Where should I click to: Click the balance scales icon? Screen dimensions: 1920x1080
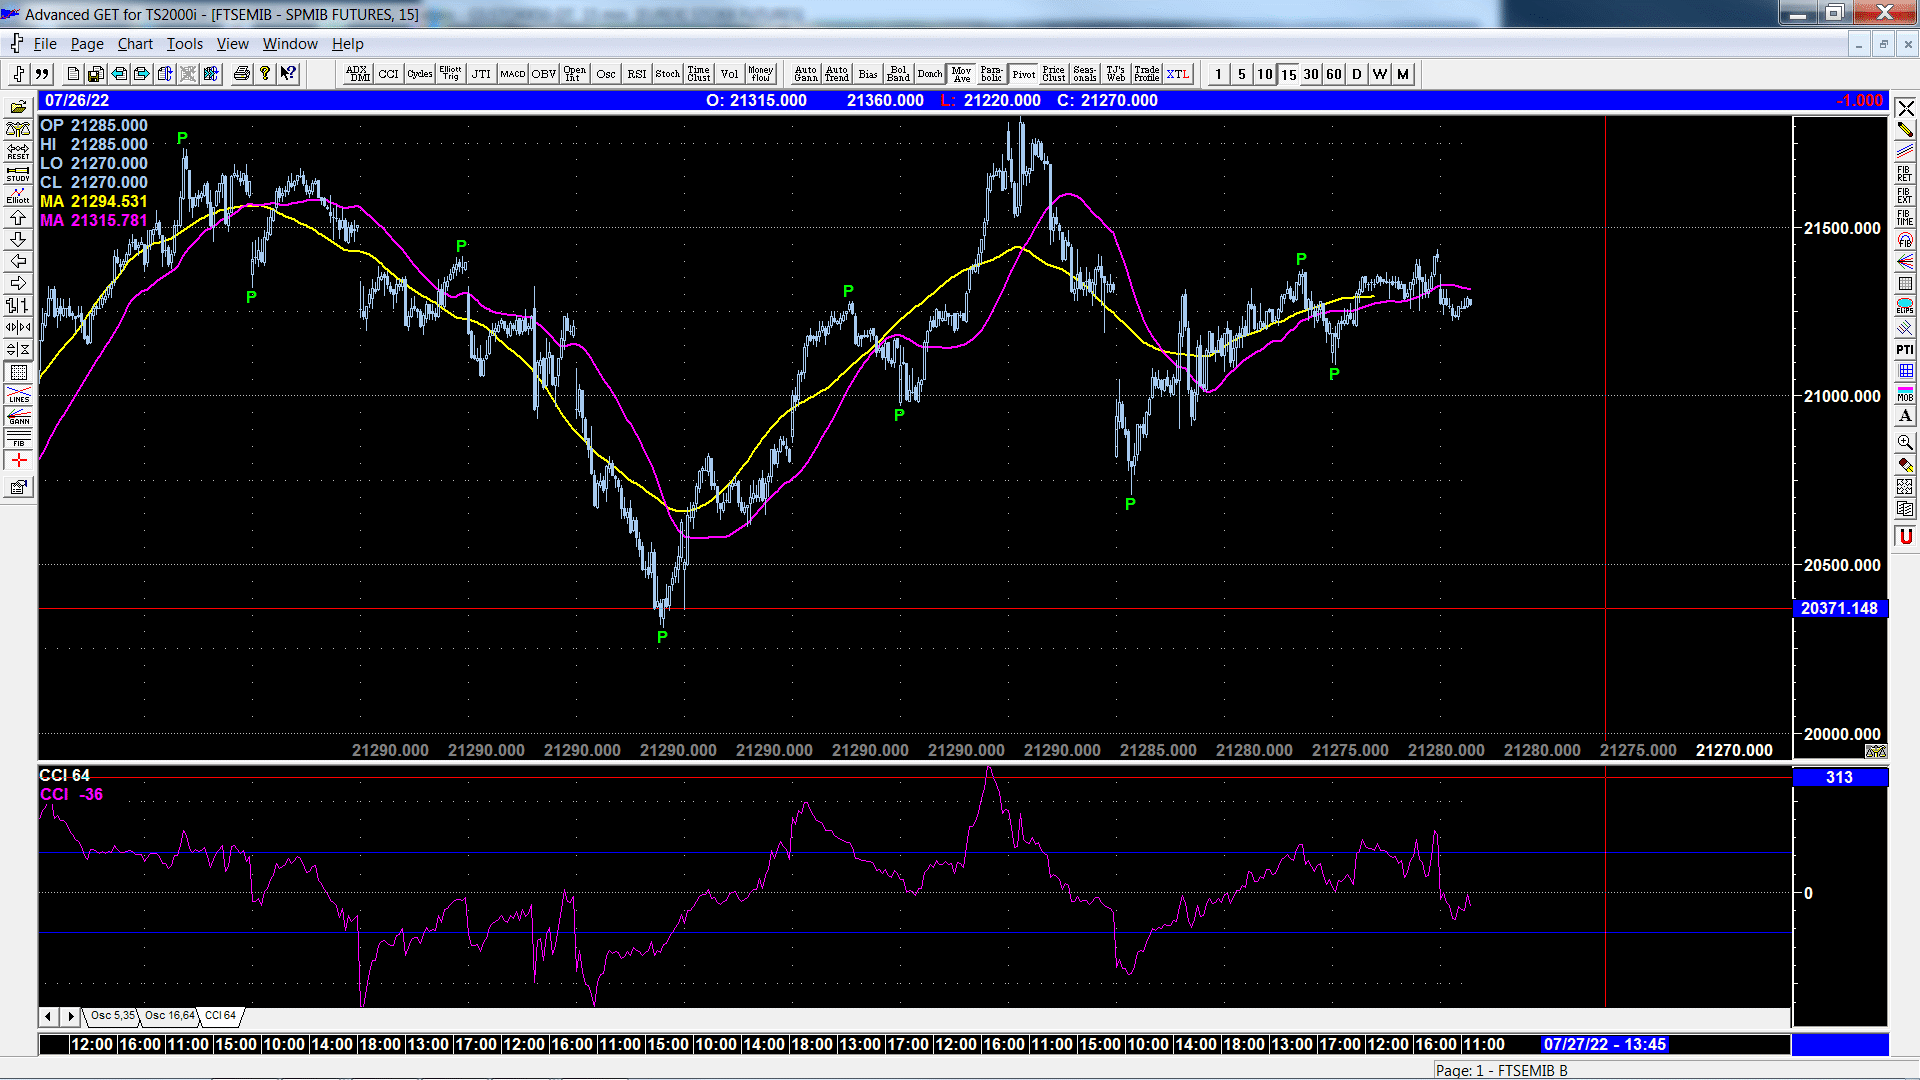pos(18,129)
